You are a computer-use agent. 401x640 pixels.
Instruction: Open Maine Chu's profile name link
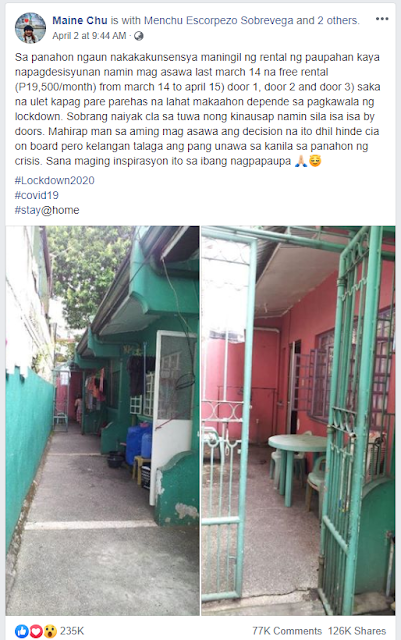point(80,20)
